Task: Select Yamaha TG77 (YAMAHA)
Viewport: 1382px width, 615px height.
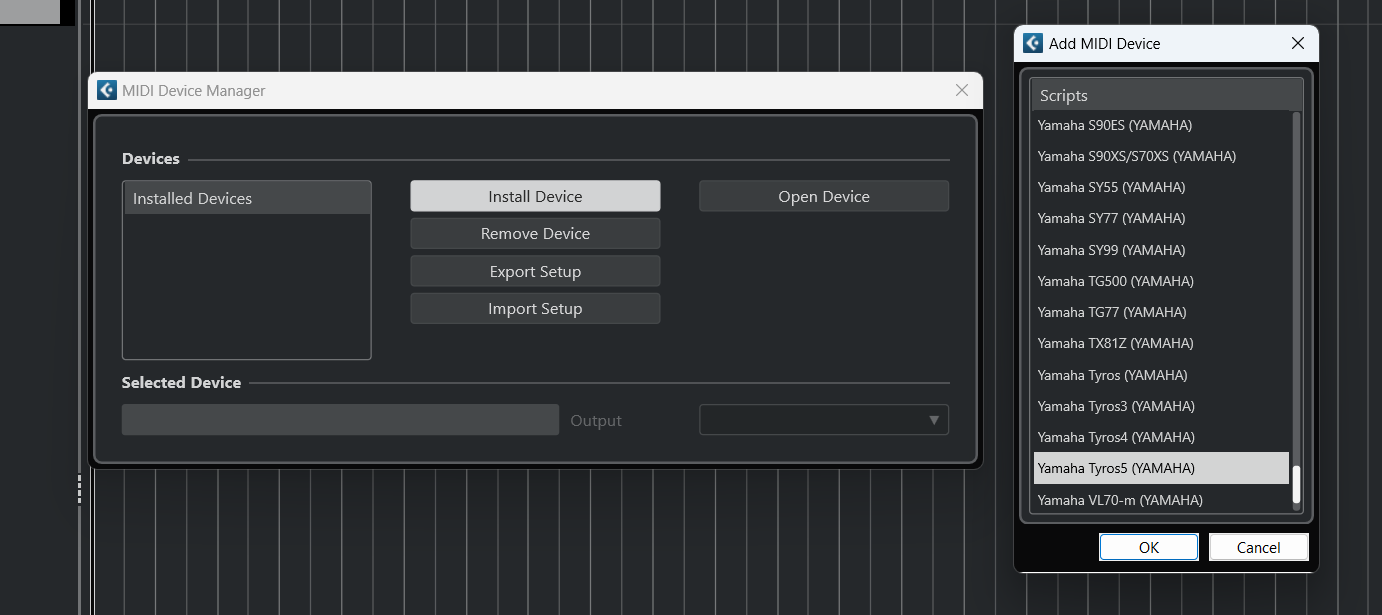Action: 1161,312
